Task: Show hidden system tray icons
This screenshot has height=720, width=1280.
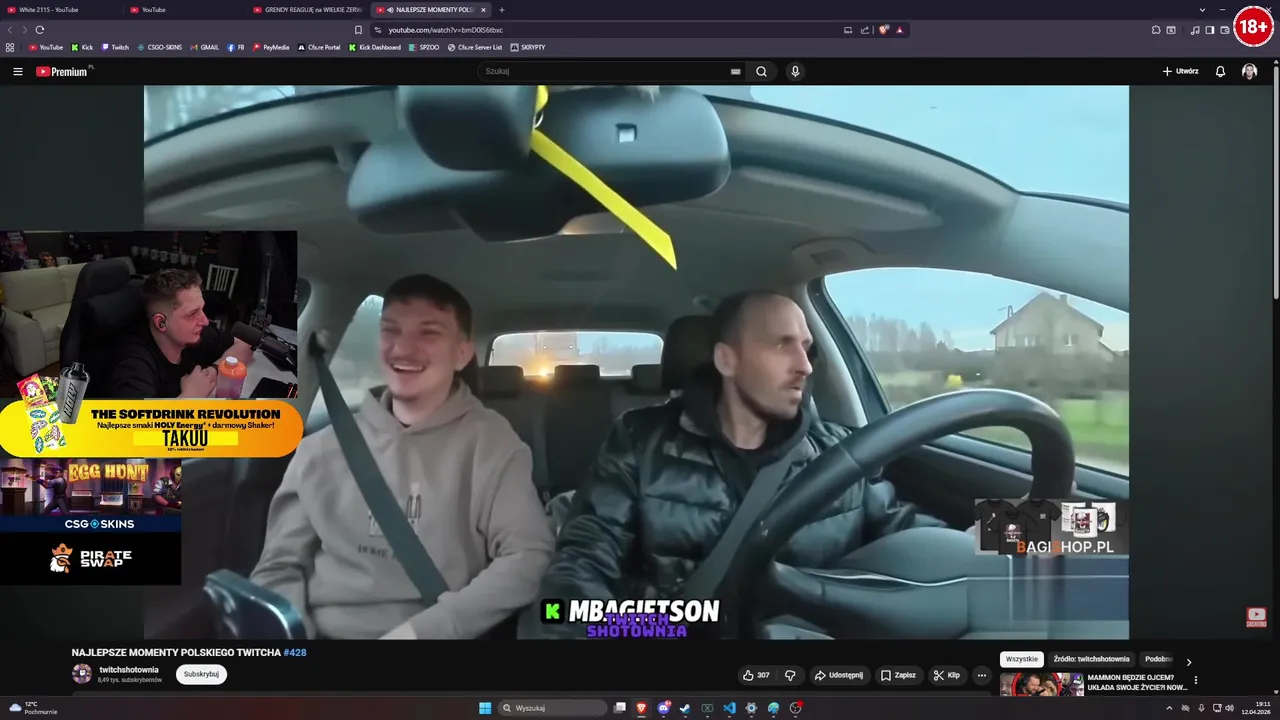Action: [1169, 708]
